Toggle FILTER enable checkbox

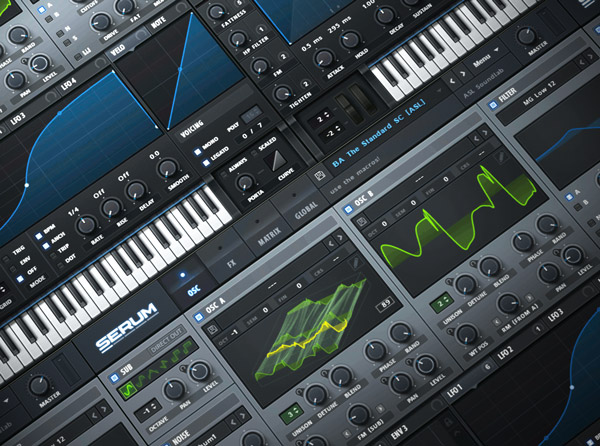pyautogui.click(x=493, y=104)
